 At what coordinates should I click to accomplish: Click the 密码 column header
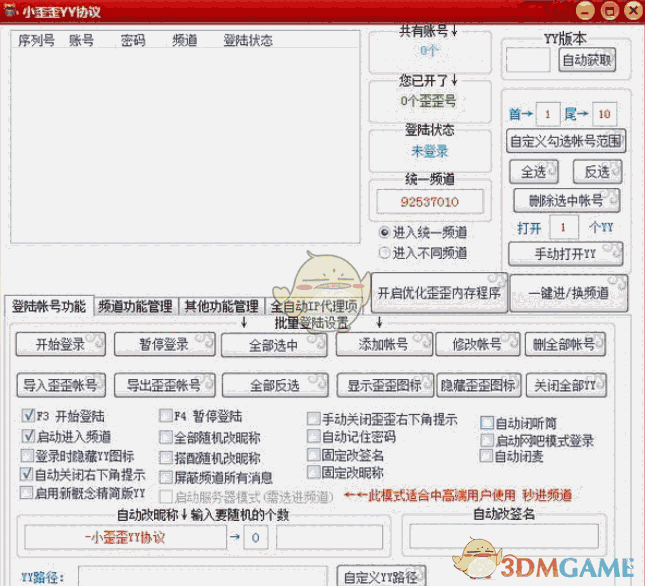tap(133, 40)
